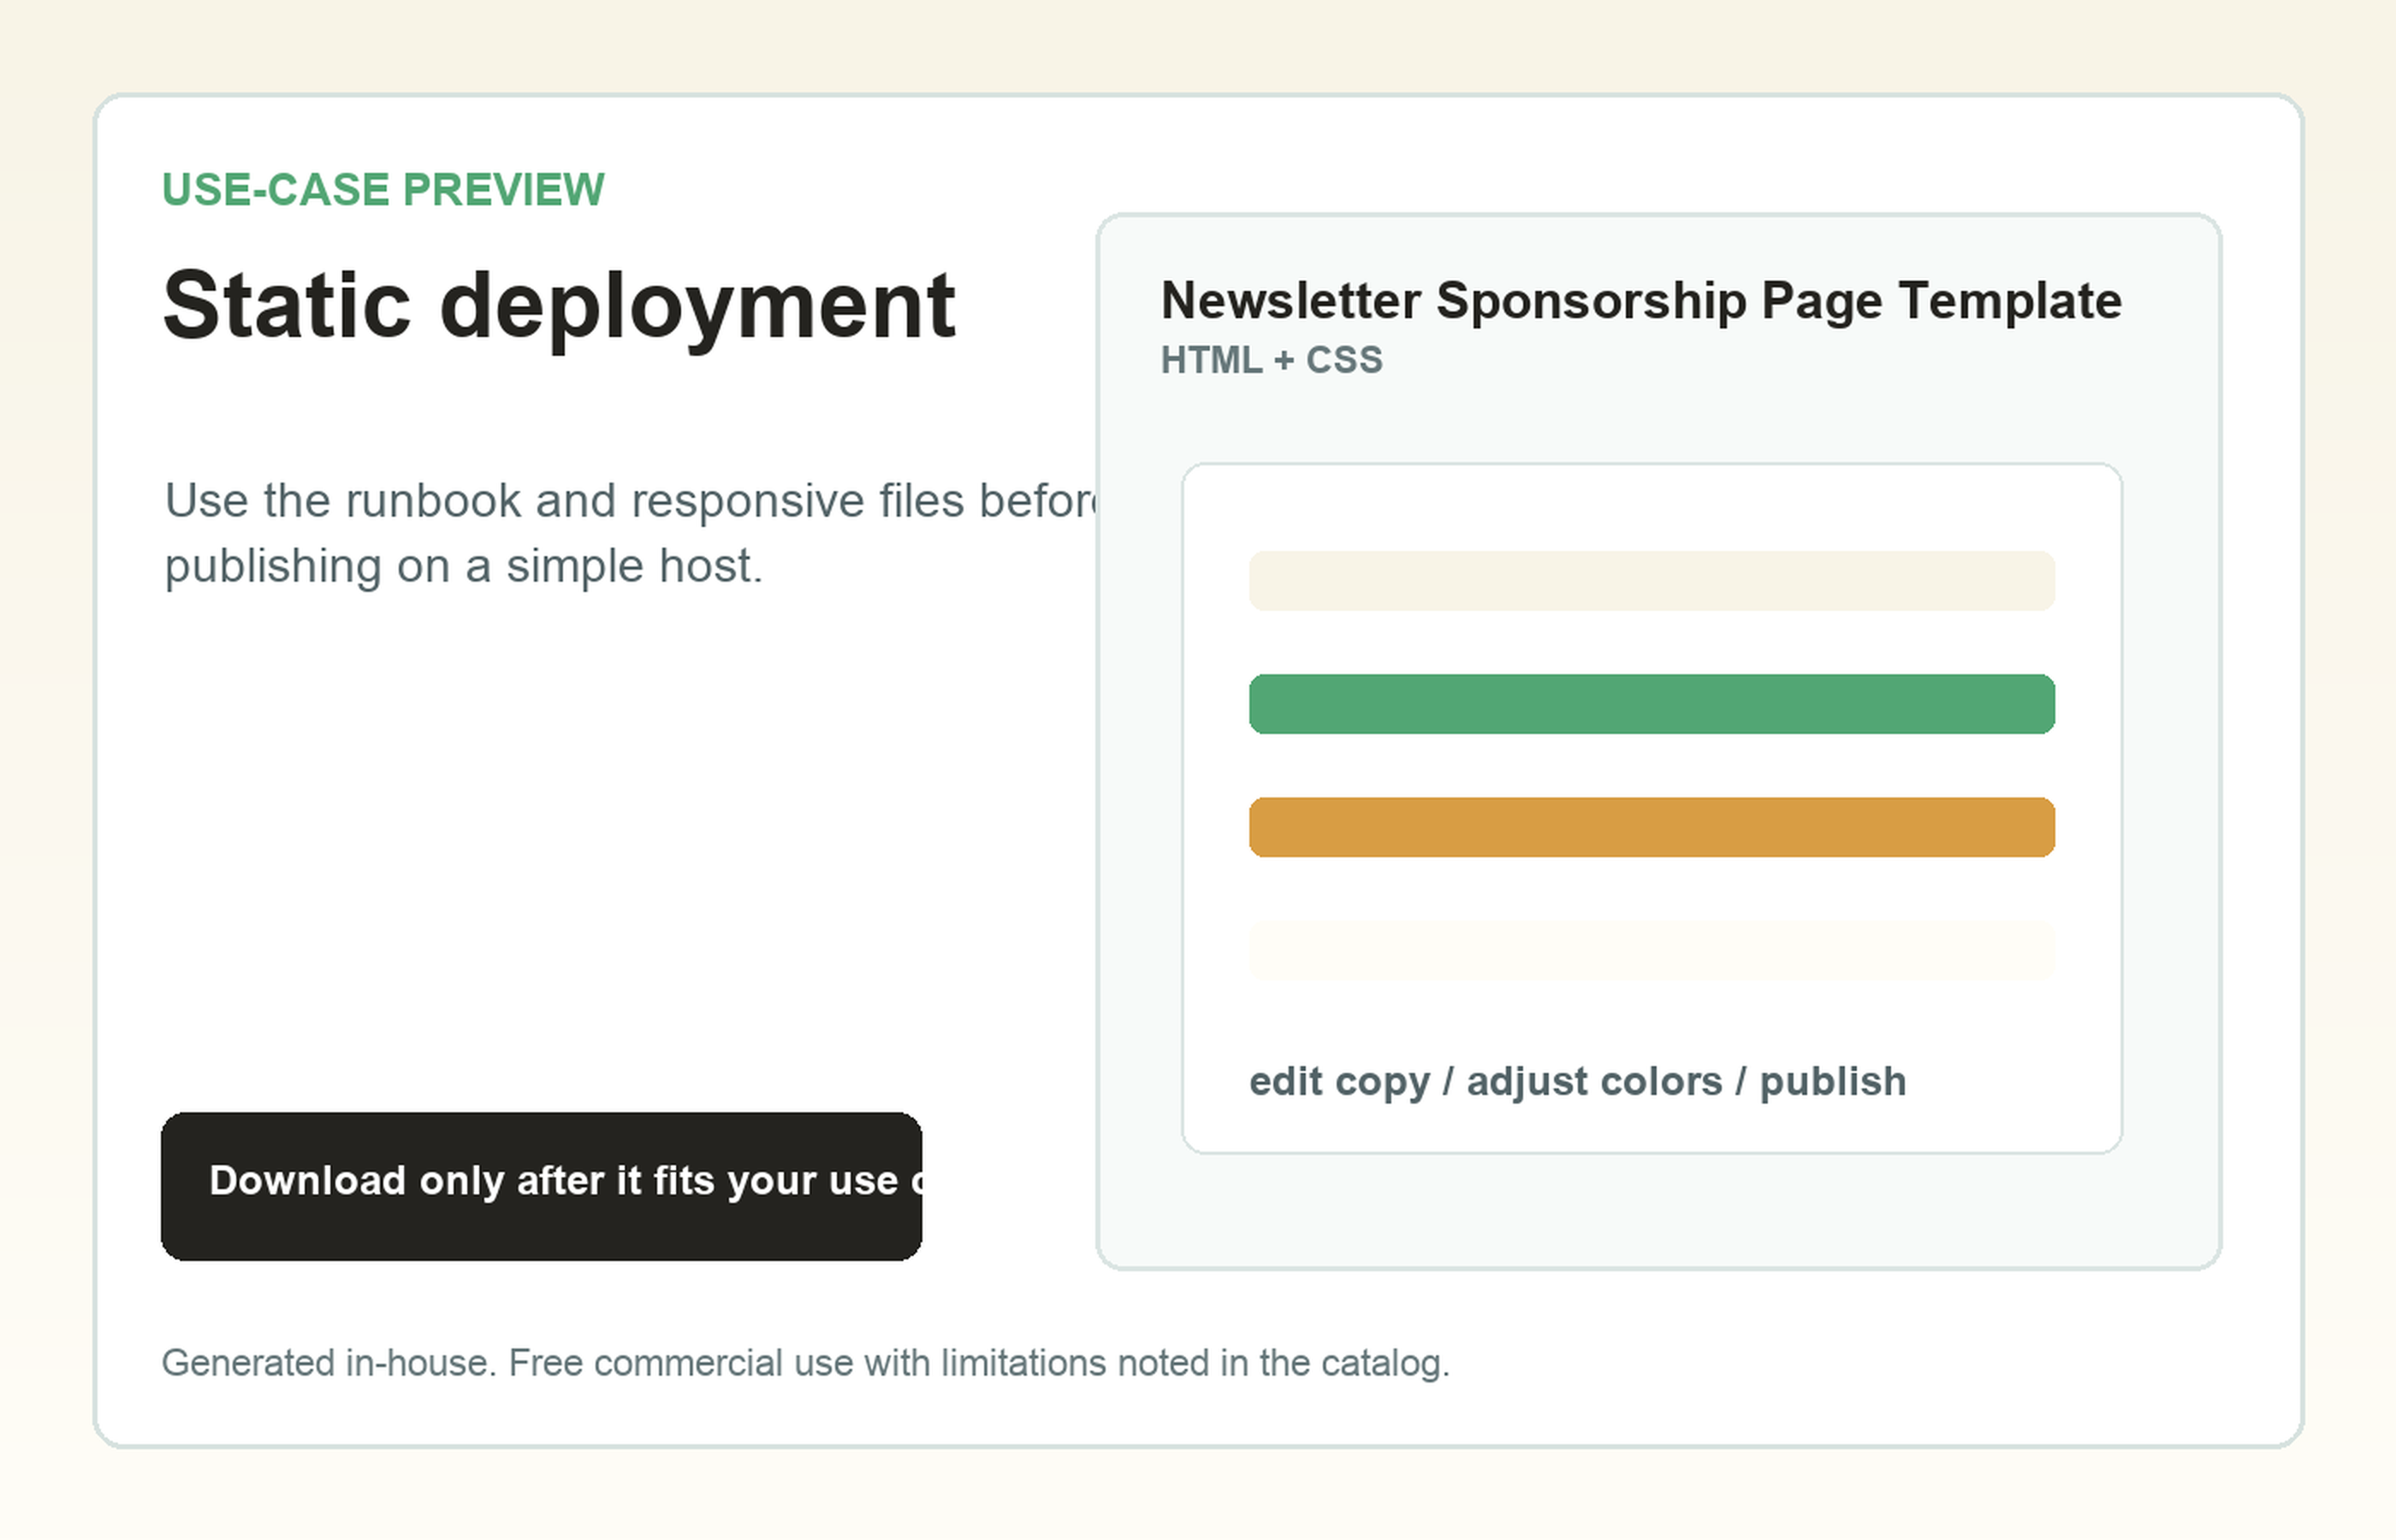Click the Generated in-house license note

tap(805, 1363)
